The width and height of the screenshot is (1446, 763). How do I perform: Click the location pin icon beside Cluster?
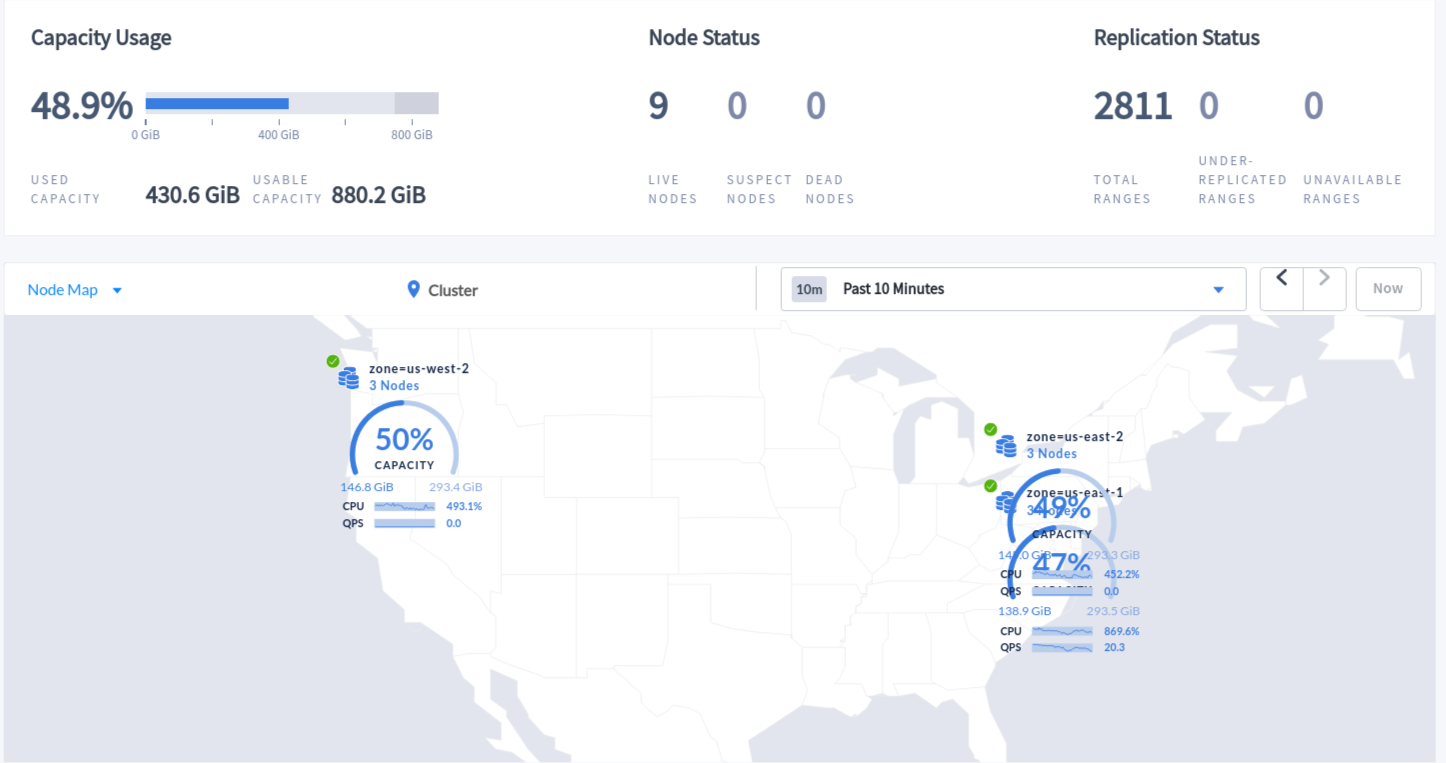(413, 289)
